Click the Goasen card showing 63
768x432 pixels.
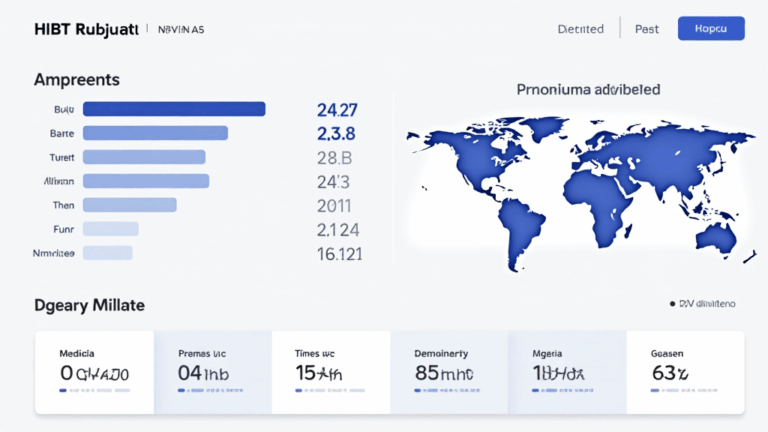(x=684, y=372)
